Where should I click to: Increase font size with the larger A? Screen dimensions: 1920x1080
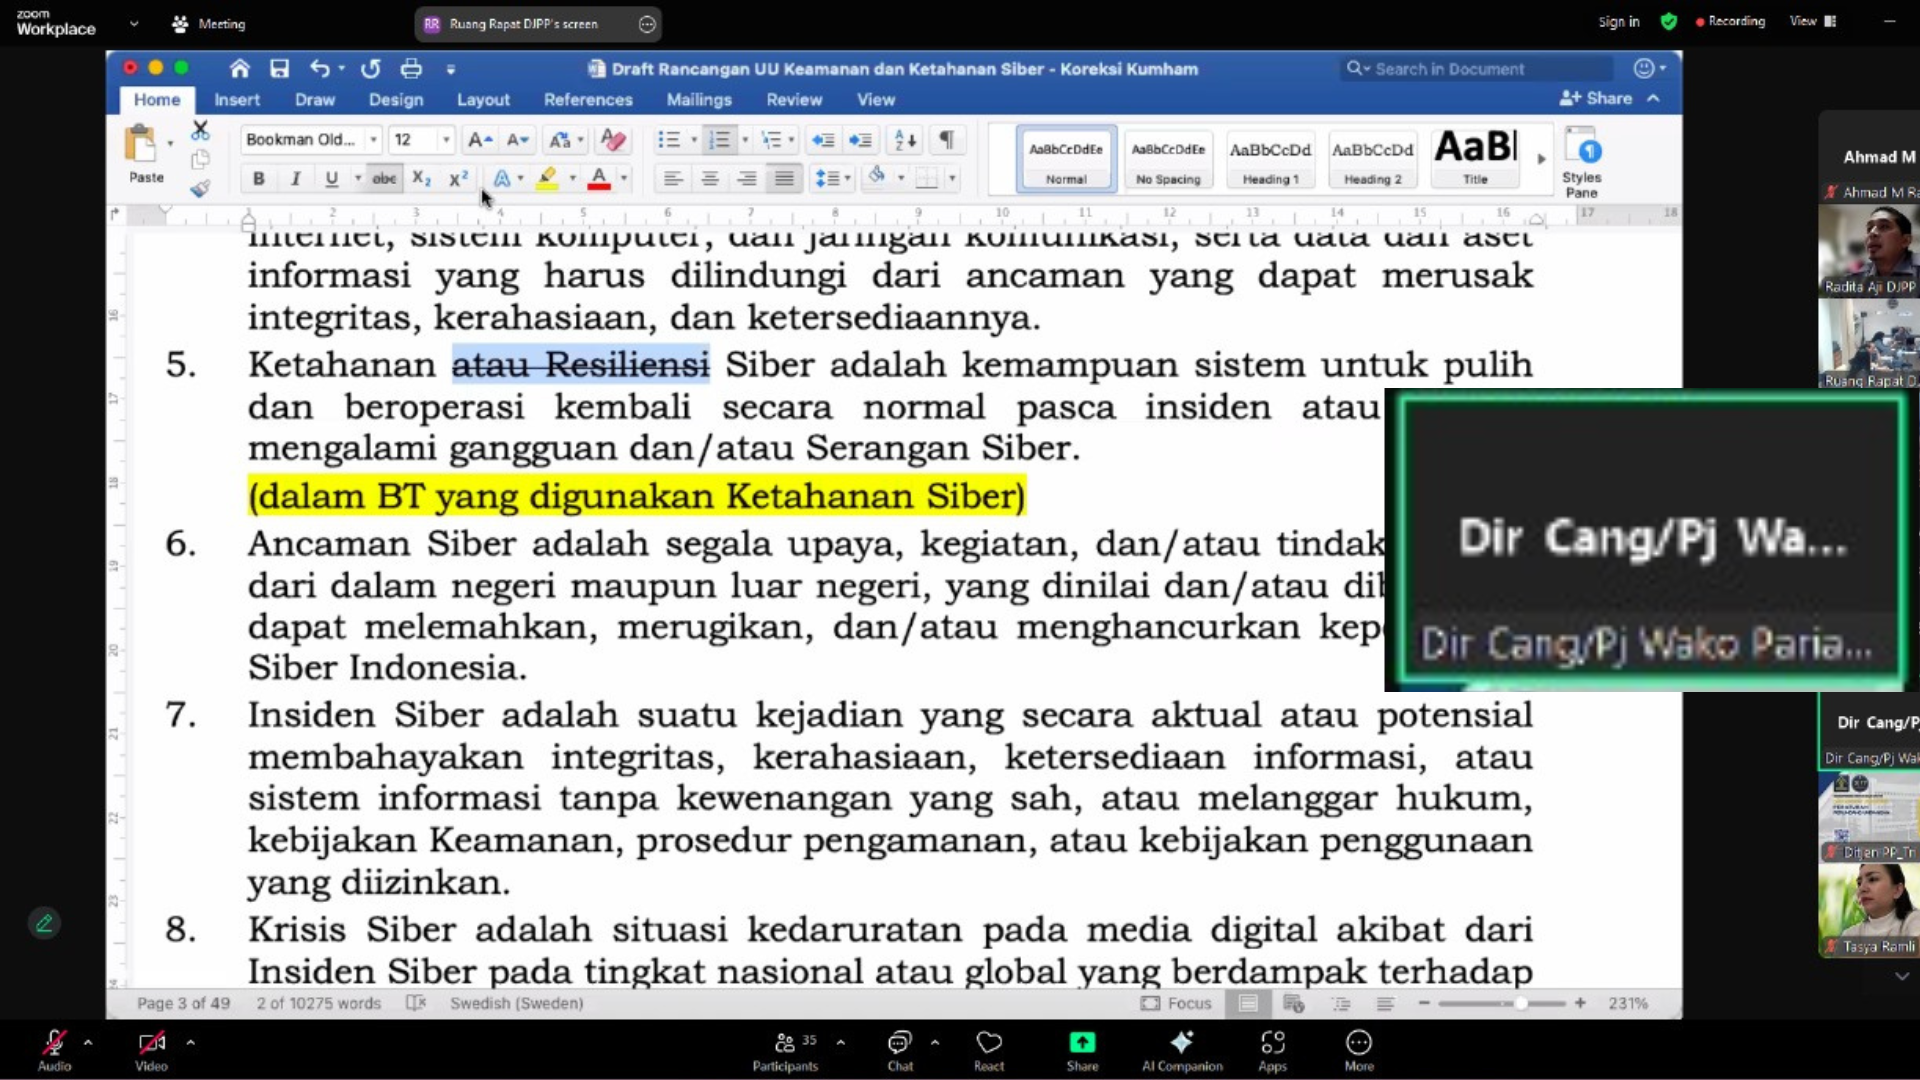click(480, 140)
